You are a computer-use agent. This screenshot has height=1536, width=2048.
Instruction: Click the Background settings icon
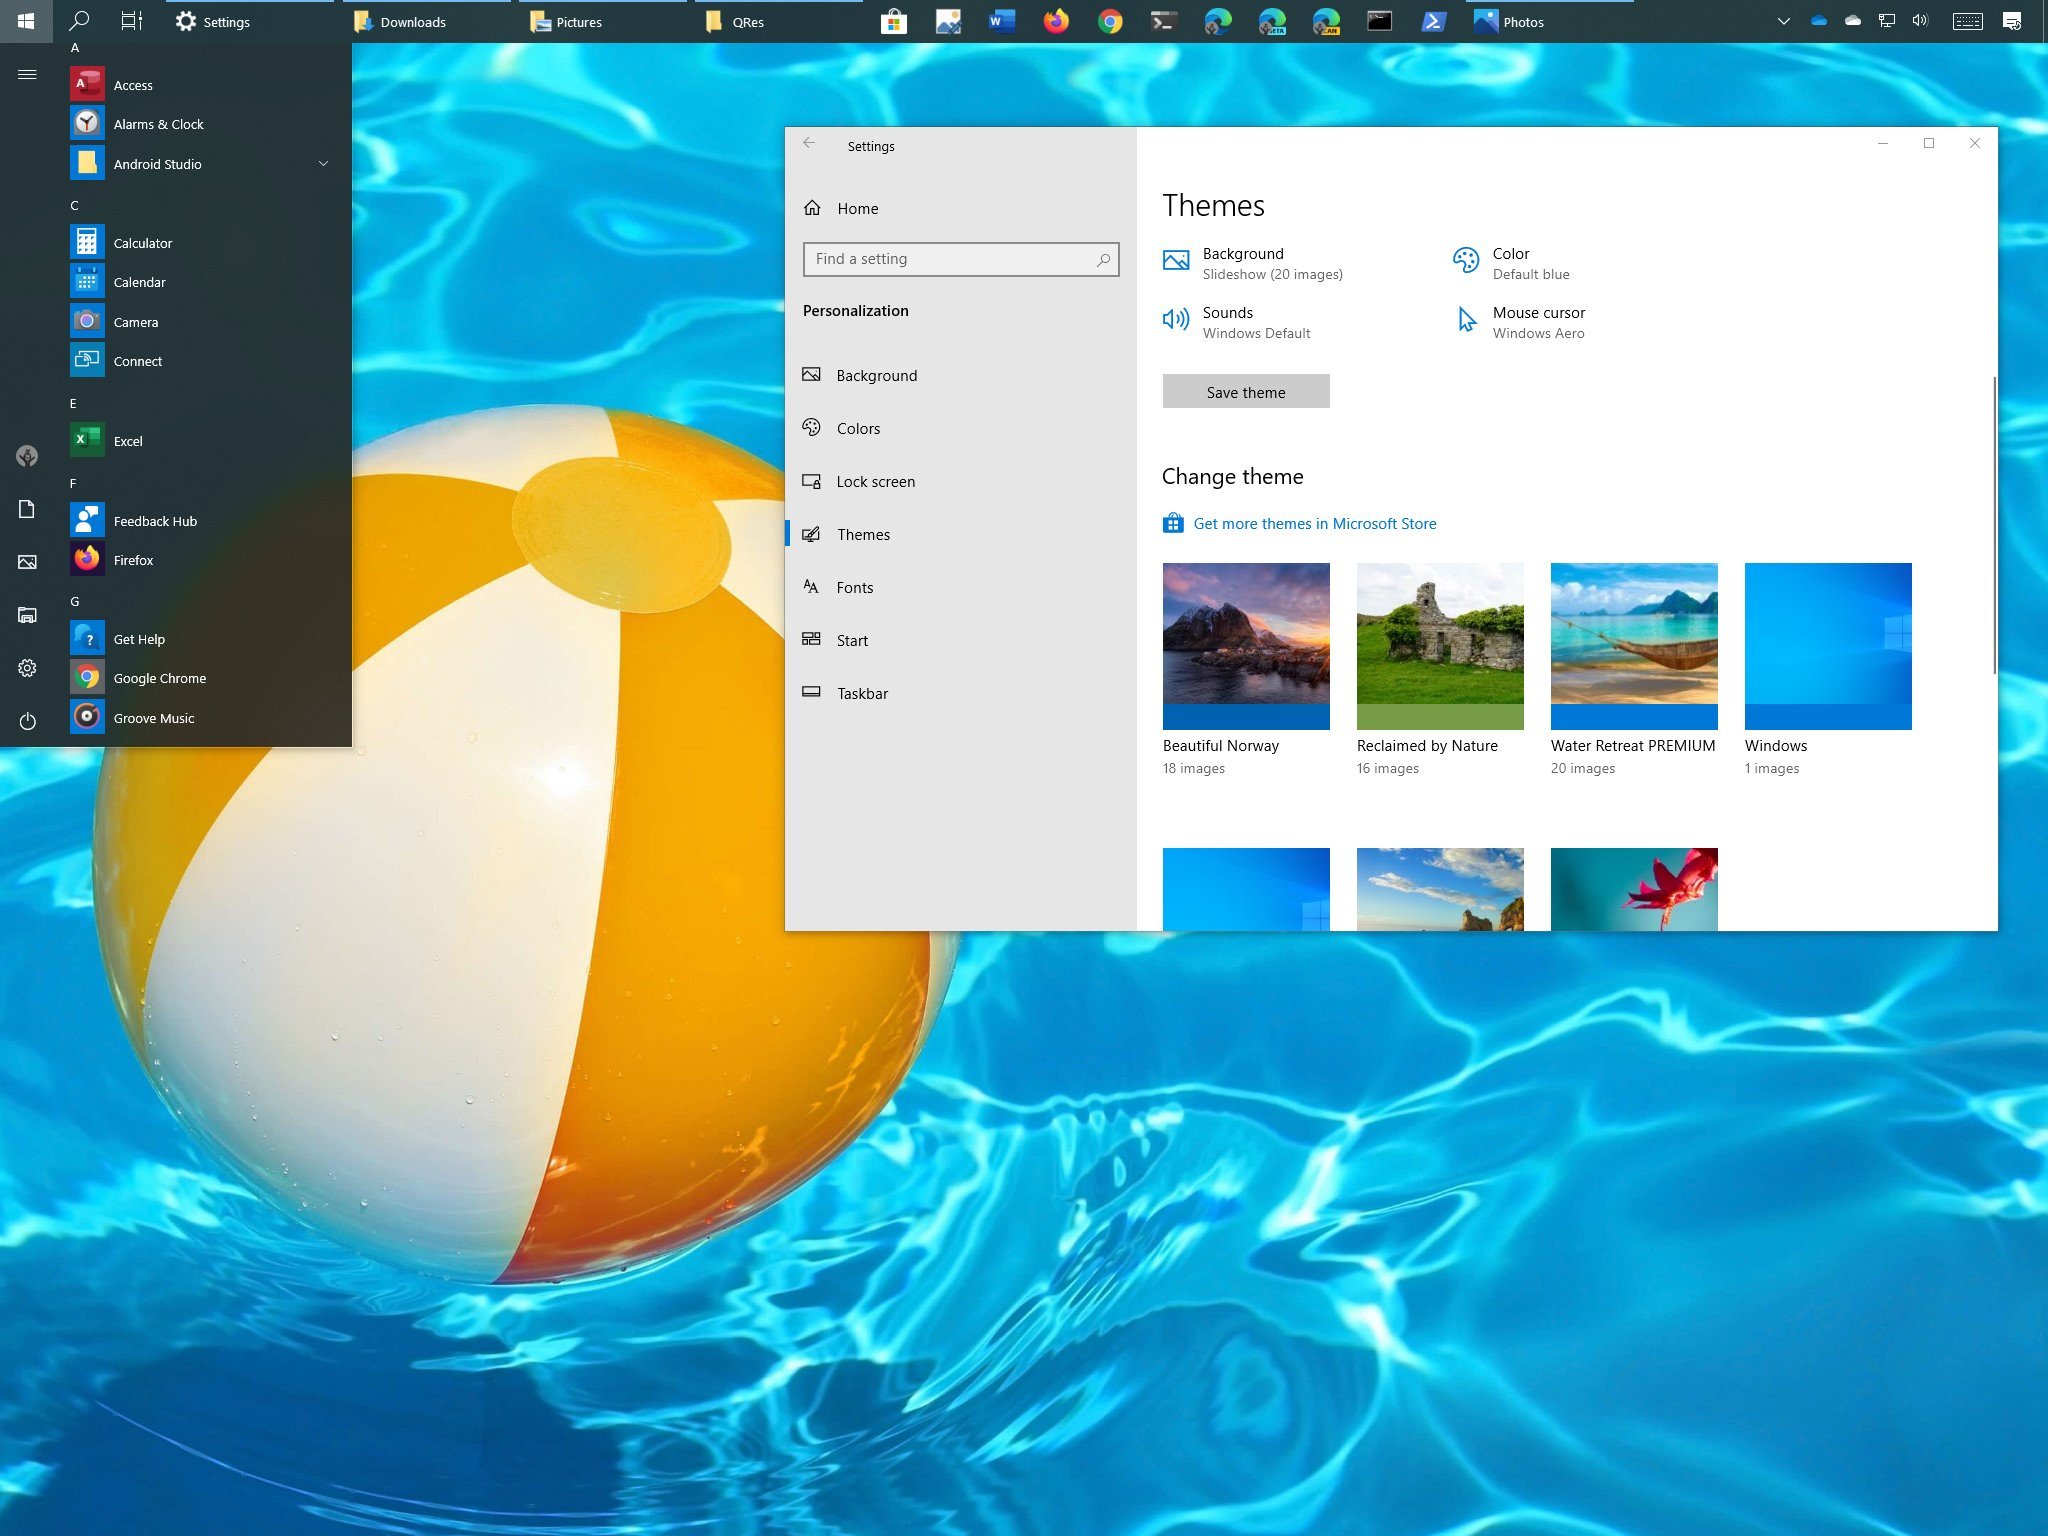(1176, 260)
